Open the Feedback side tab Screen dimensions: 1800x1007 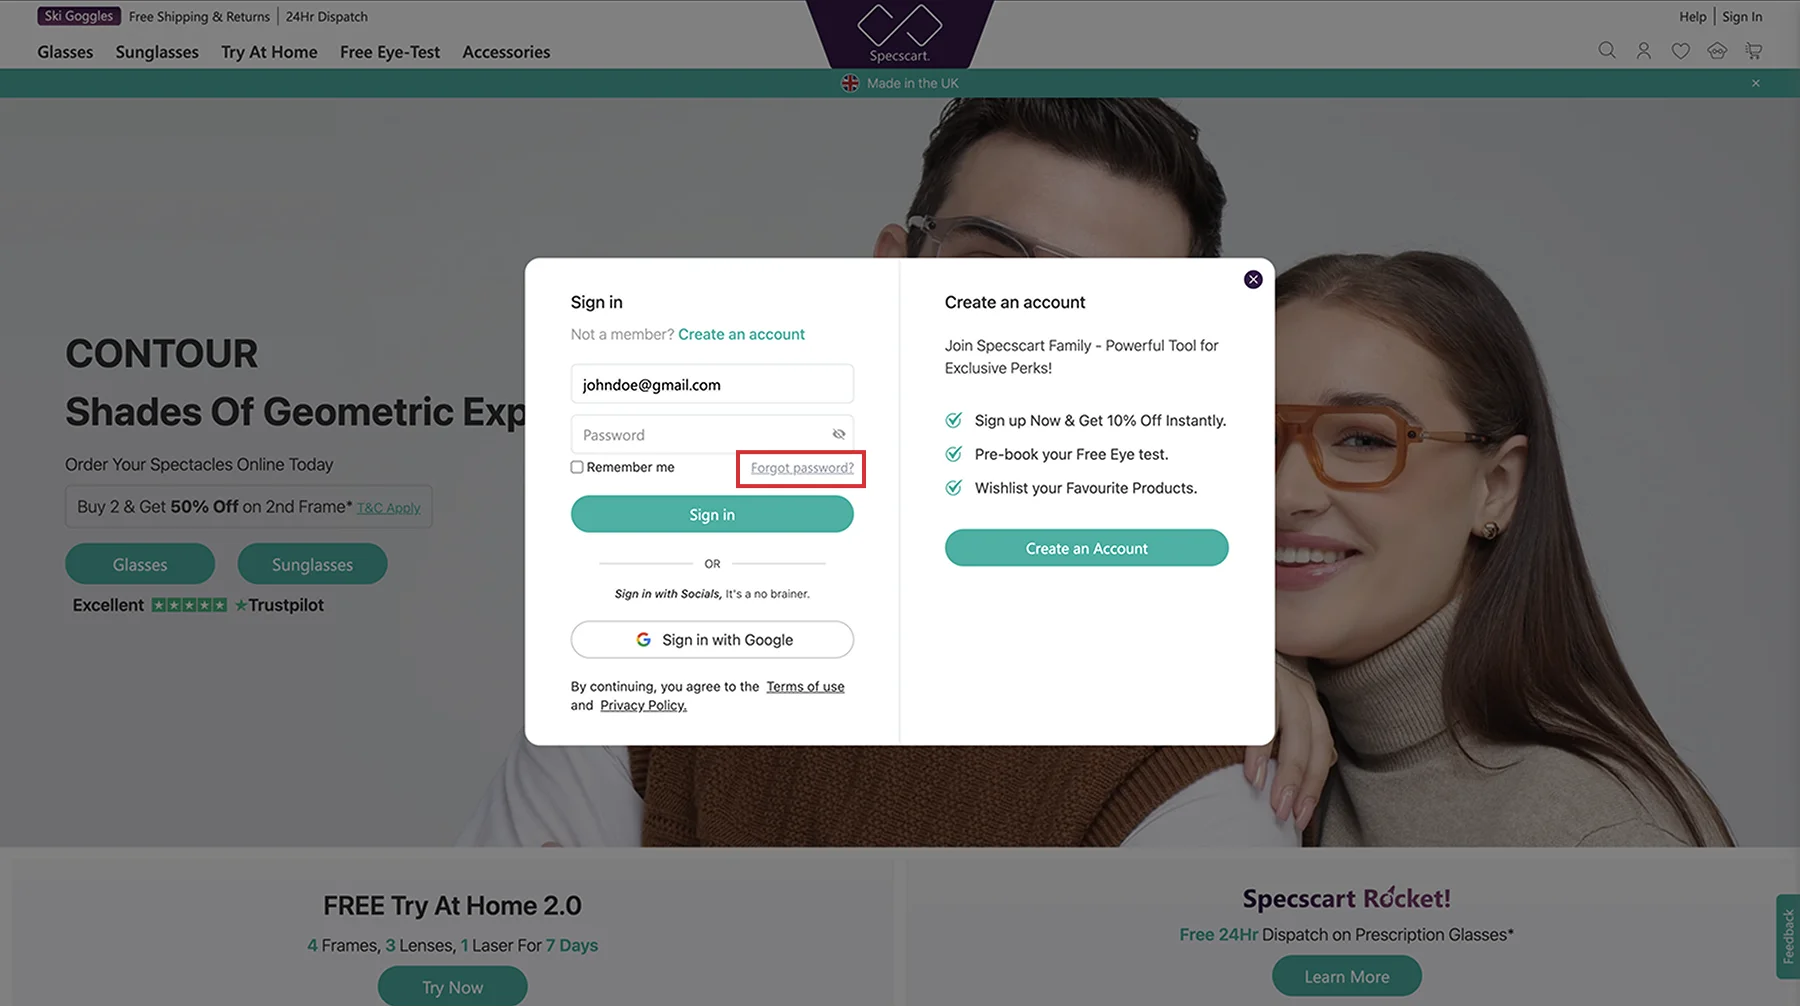[1788, 936]
